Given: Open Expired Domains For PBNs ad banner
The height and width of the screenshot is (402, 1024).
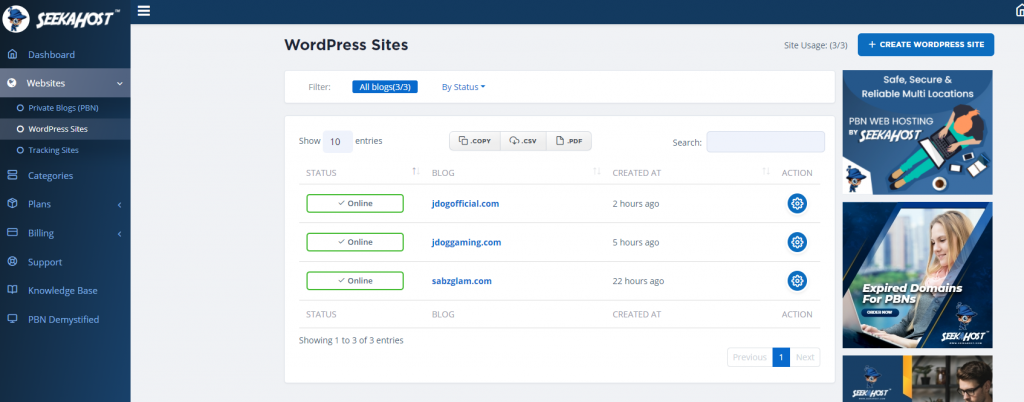Looking at the screenshot, I should [x=918, y=275].
